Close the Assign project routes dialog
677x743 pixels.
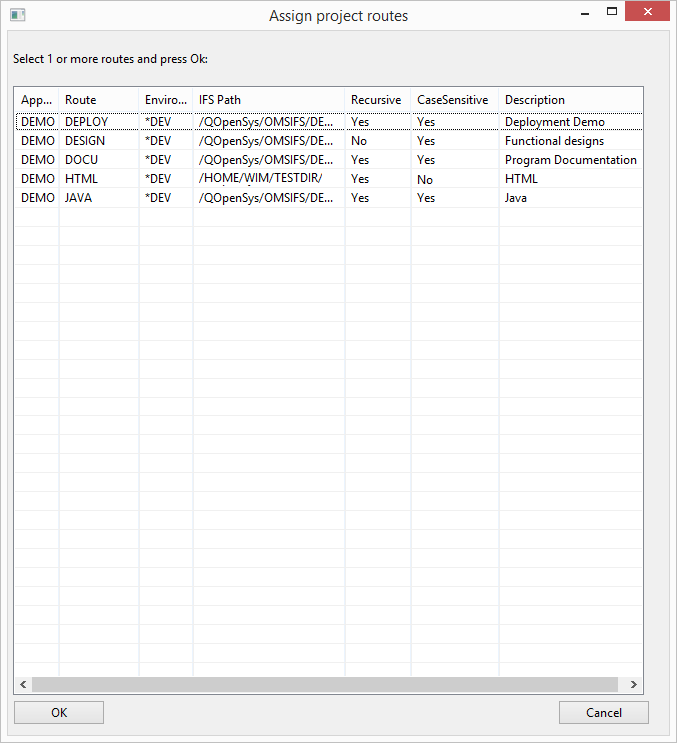tap(651, 12)
